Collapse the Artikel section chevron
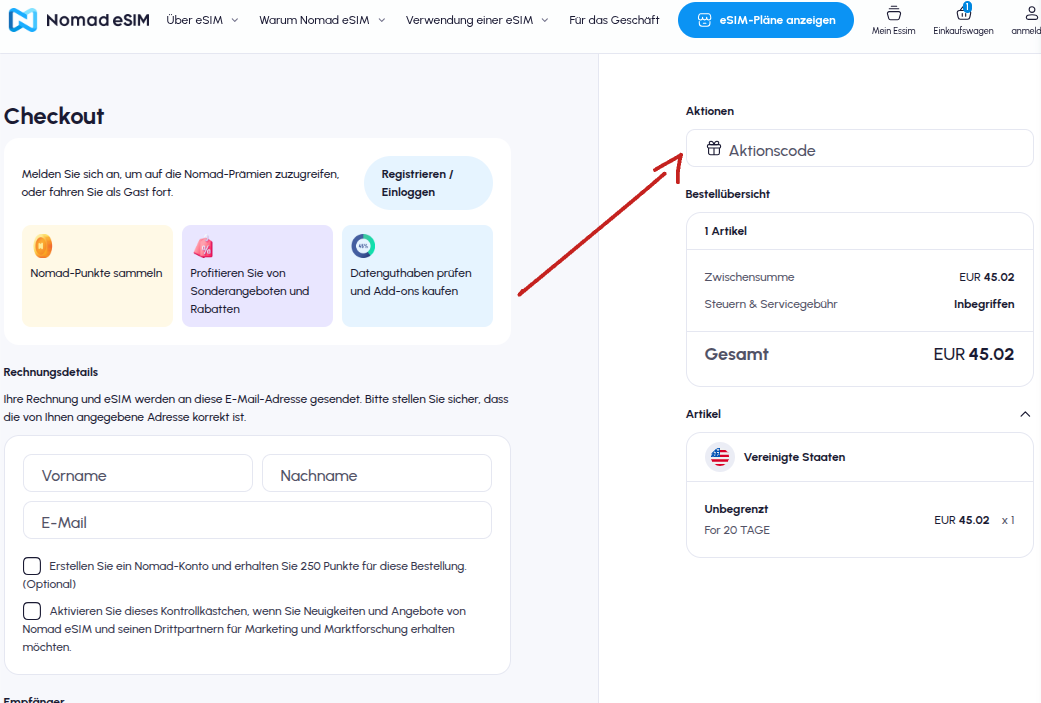Screen dimensions: 1041x703 click(x=1025, y=414)
